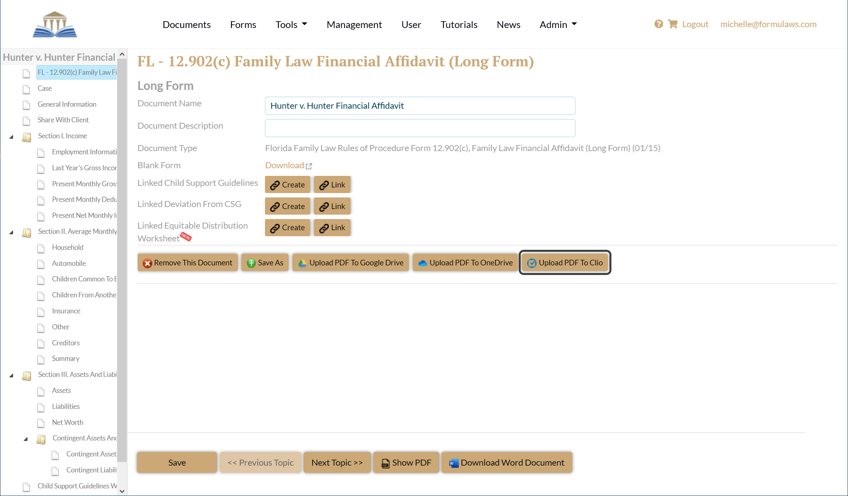Open Children Common To tree item
The width and height of the screenshot is (848, 496).
tap(84, 279)
